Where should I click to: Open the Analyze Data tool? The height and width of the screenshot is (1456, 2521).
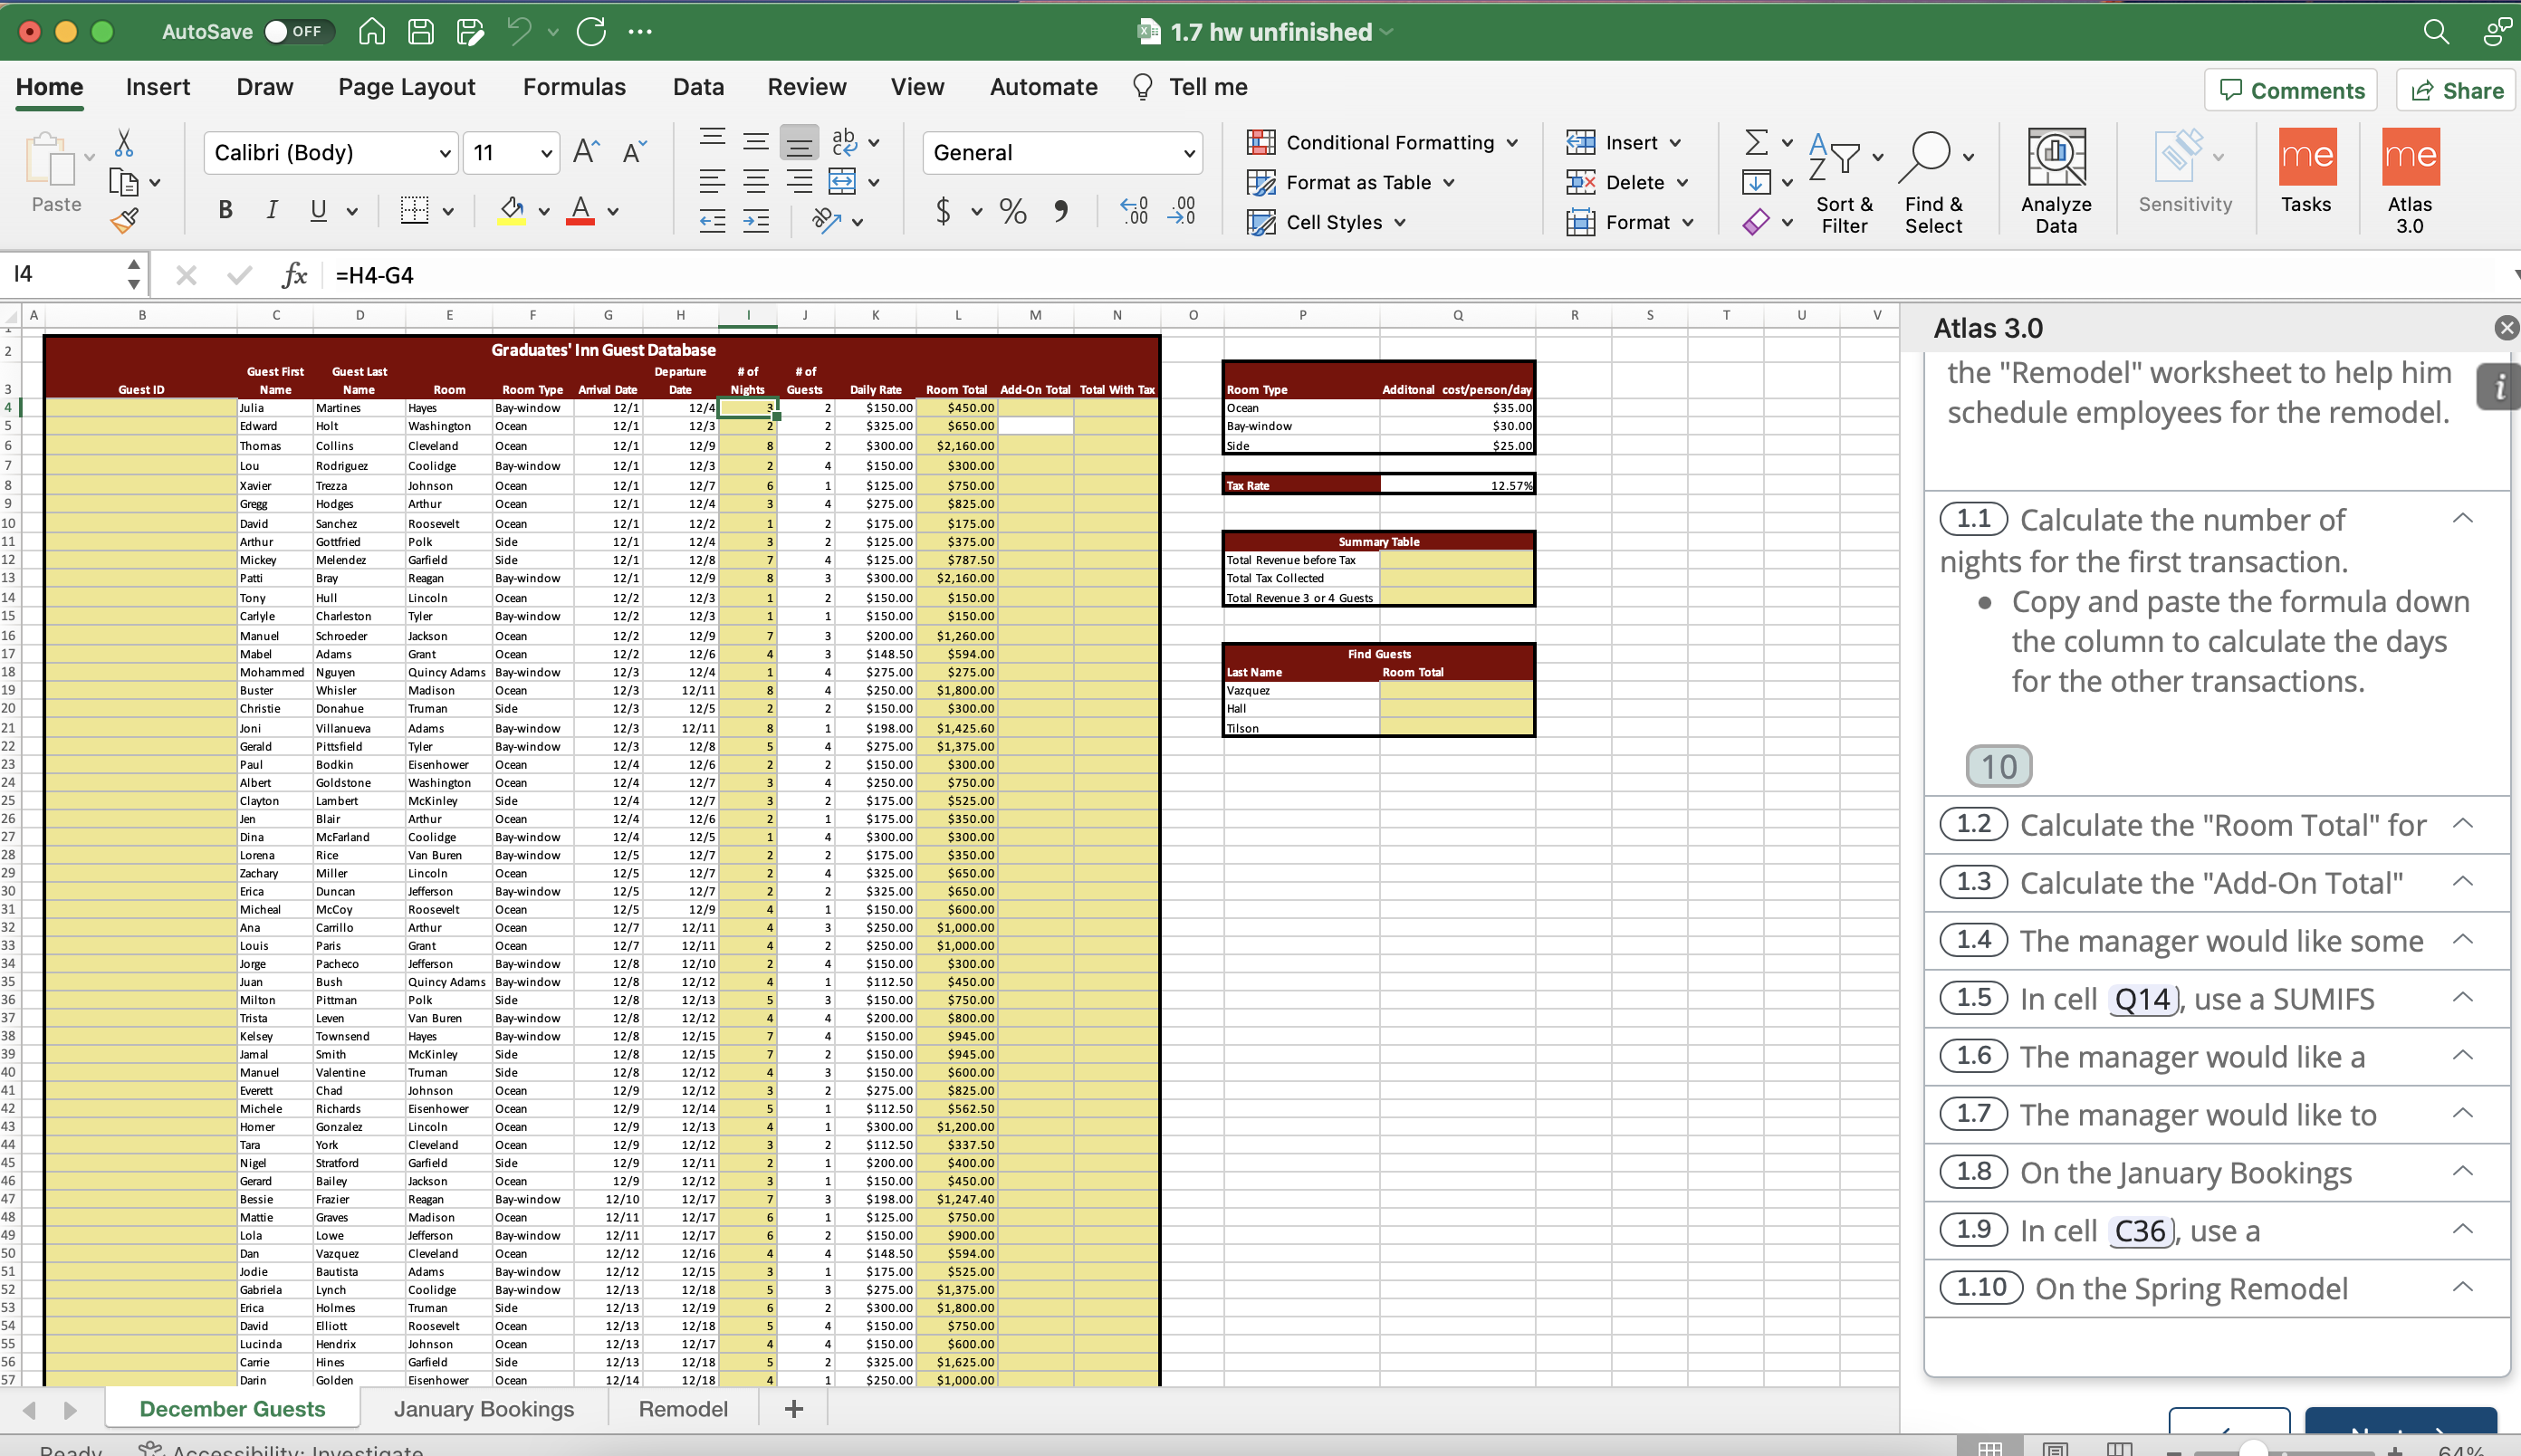pos(2056,181)
